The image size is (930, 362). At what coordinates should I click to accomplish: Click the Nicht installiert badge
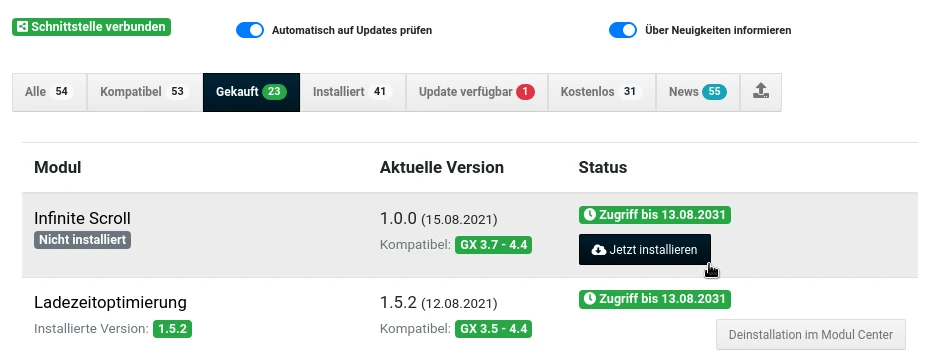(x=82, y=240)
